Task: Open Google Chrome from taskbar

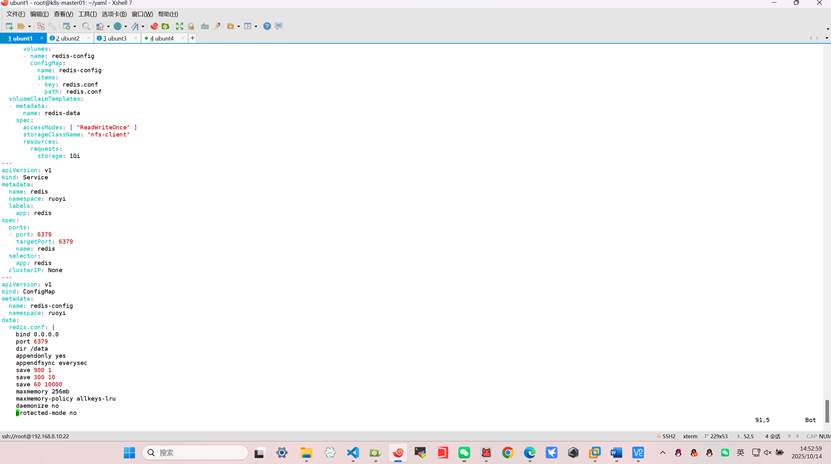Action: click(x=508, y=452)
